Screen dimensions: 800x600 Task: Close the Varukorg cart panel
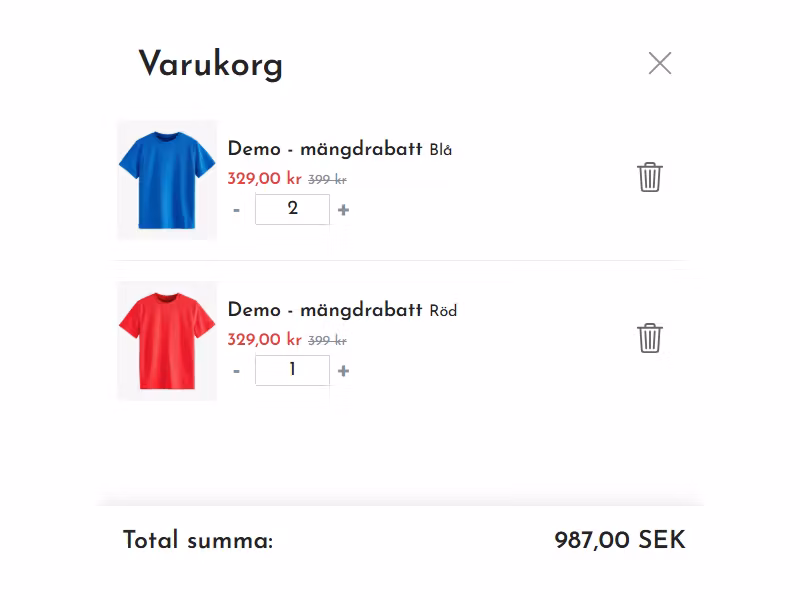coord(660,63)
